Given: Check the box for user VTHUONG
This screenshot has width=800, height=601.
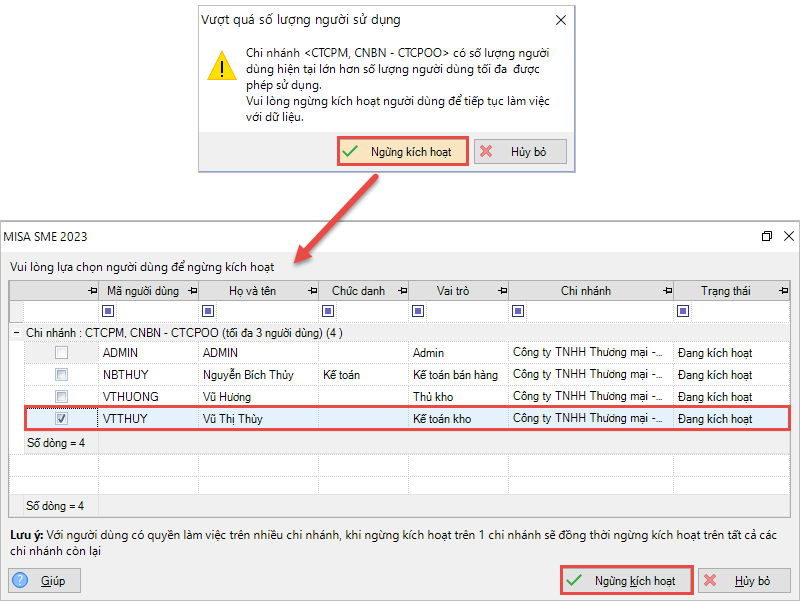Looking at the screenshot, I should (x=62, y=397).
